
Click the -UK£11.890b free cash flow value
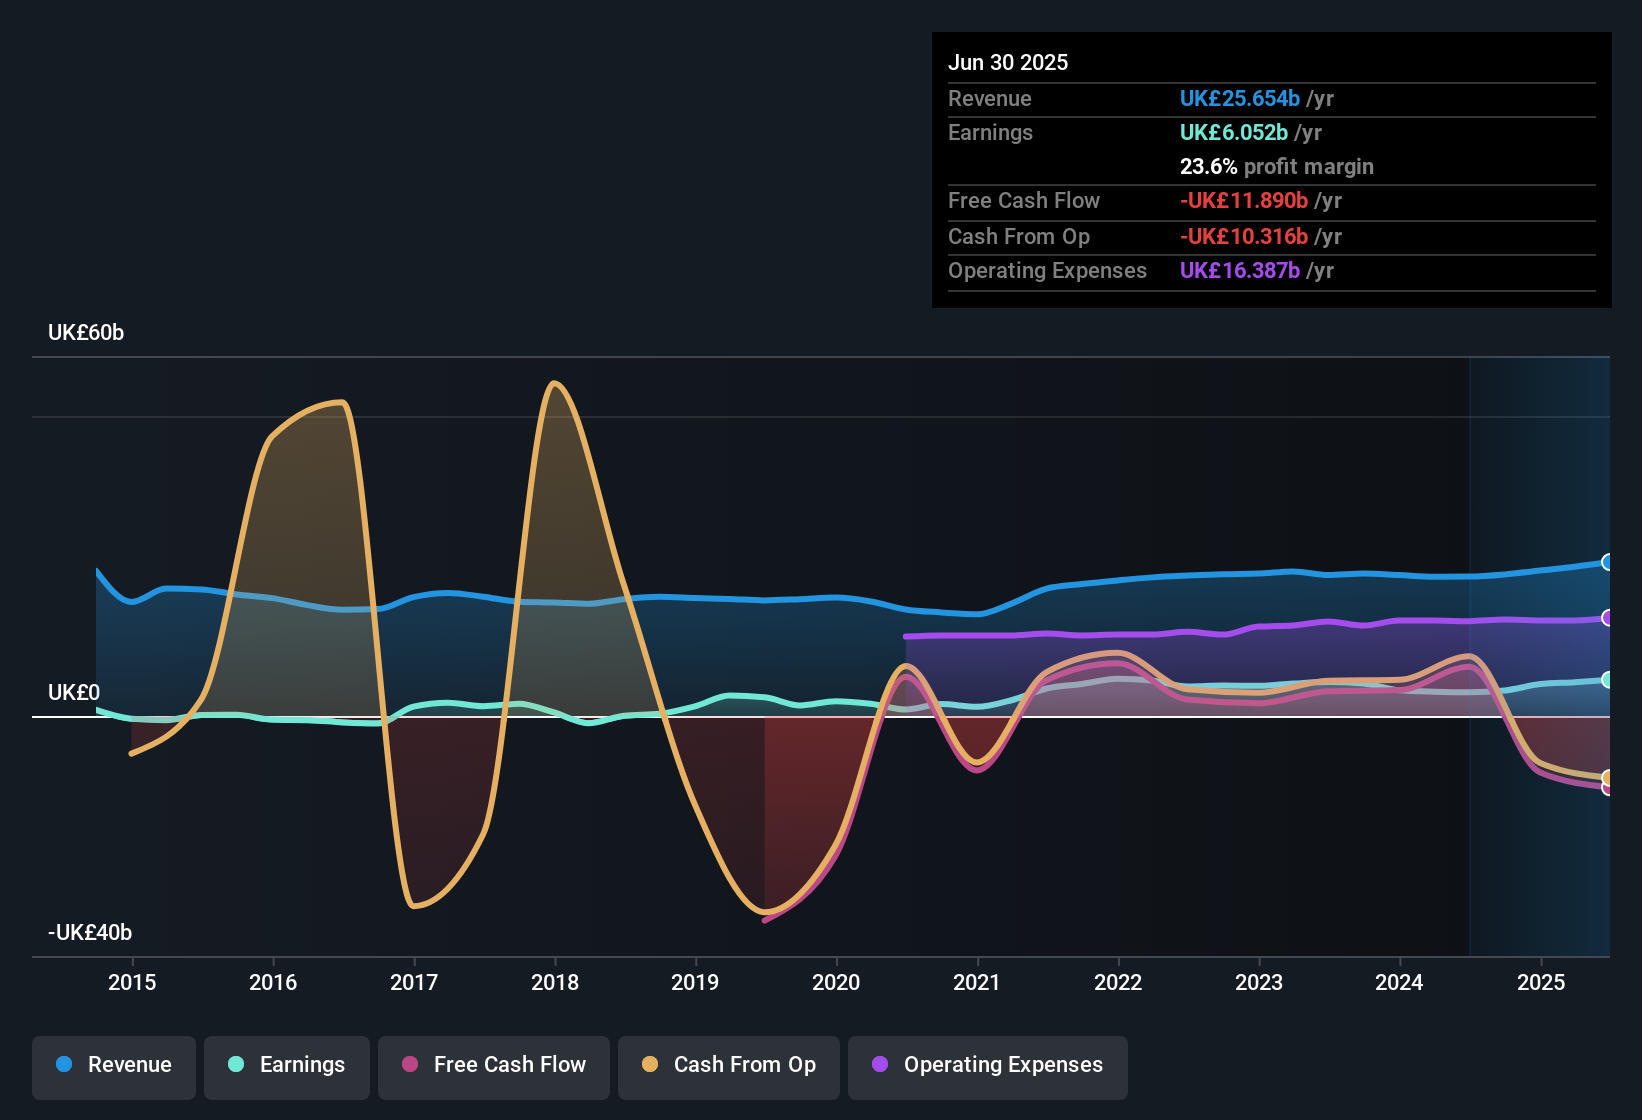coord(1244,200)
